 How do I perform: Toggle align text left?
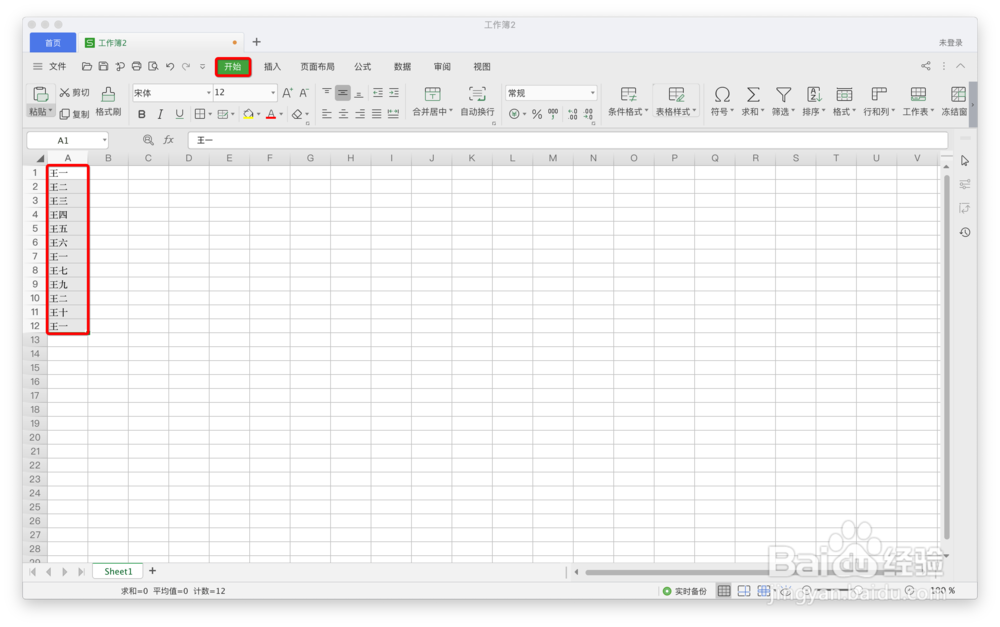click(x=327, y=114)
